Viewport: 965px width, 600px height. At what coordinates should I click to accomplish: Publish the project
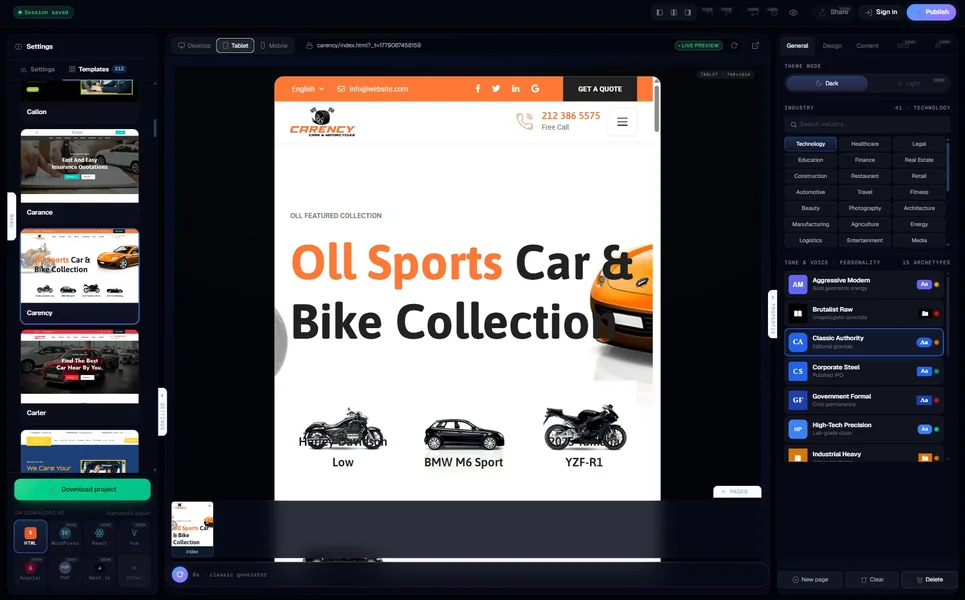point(931,12)
